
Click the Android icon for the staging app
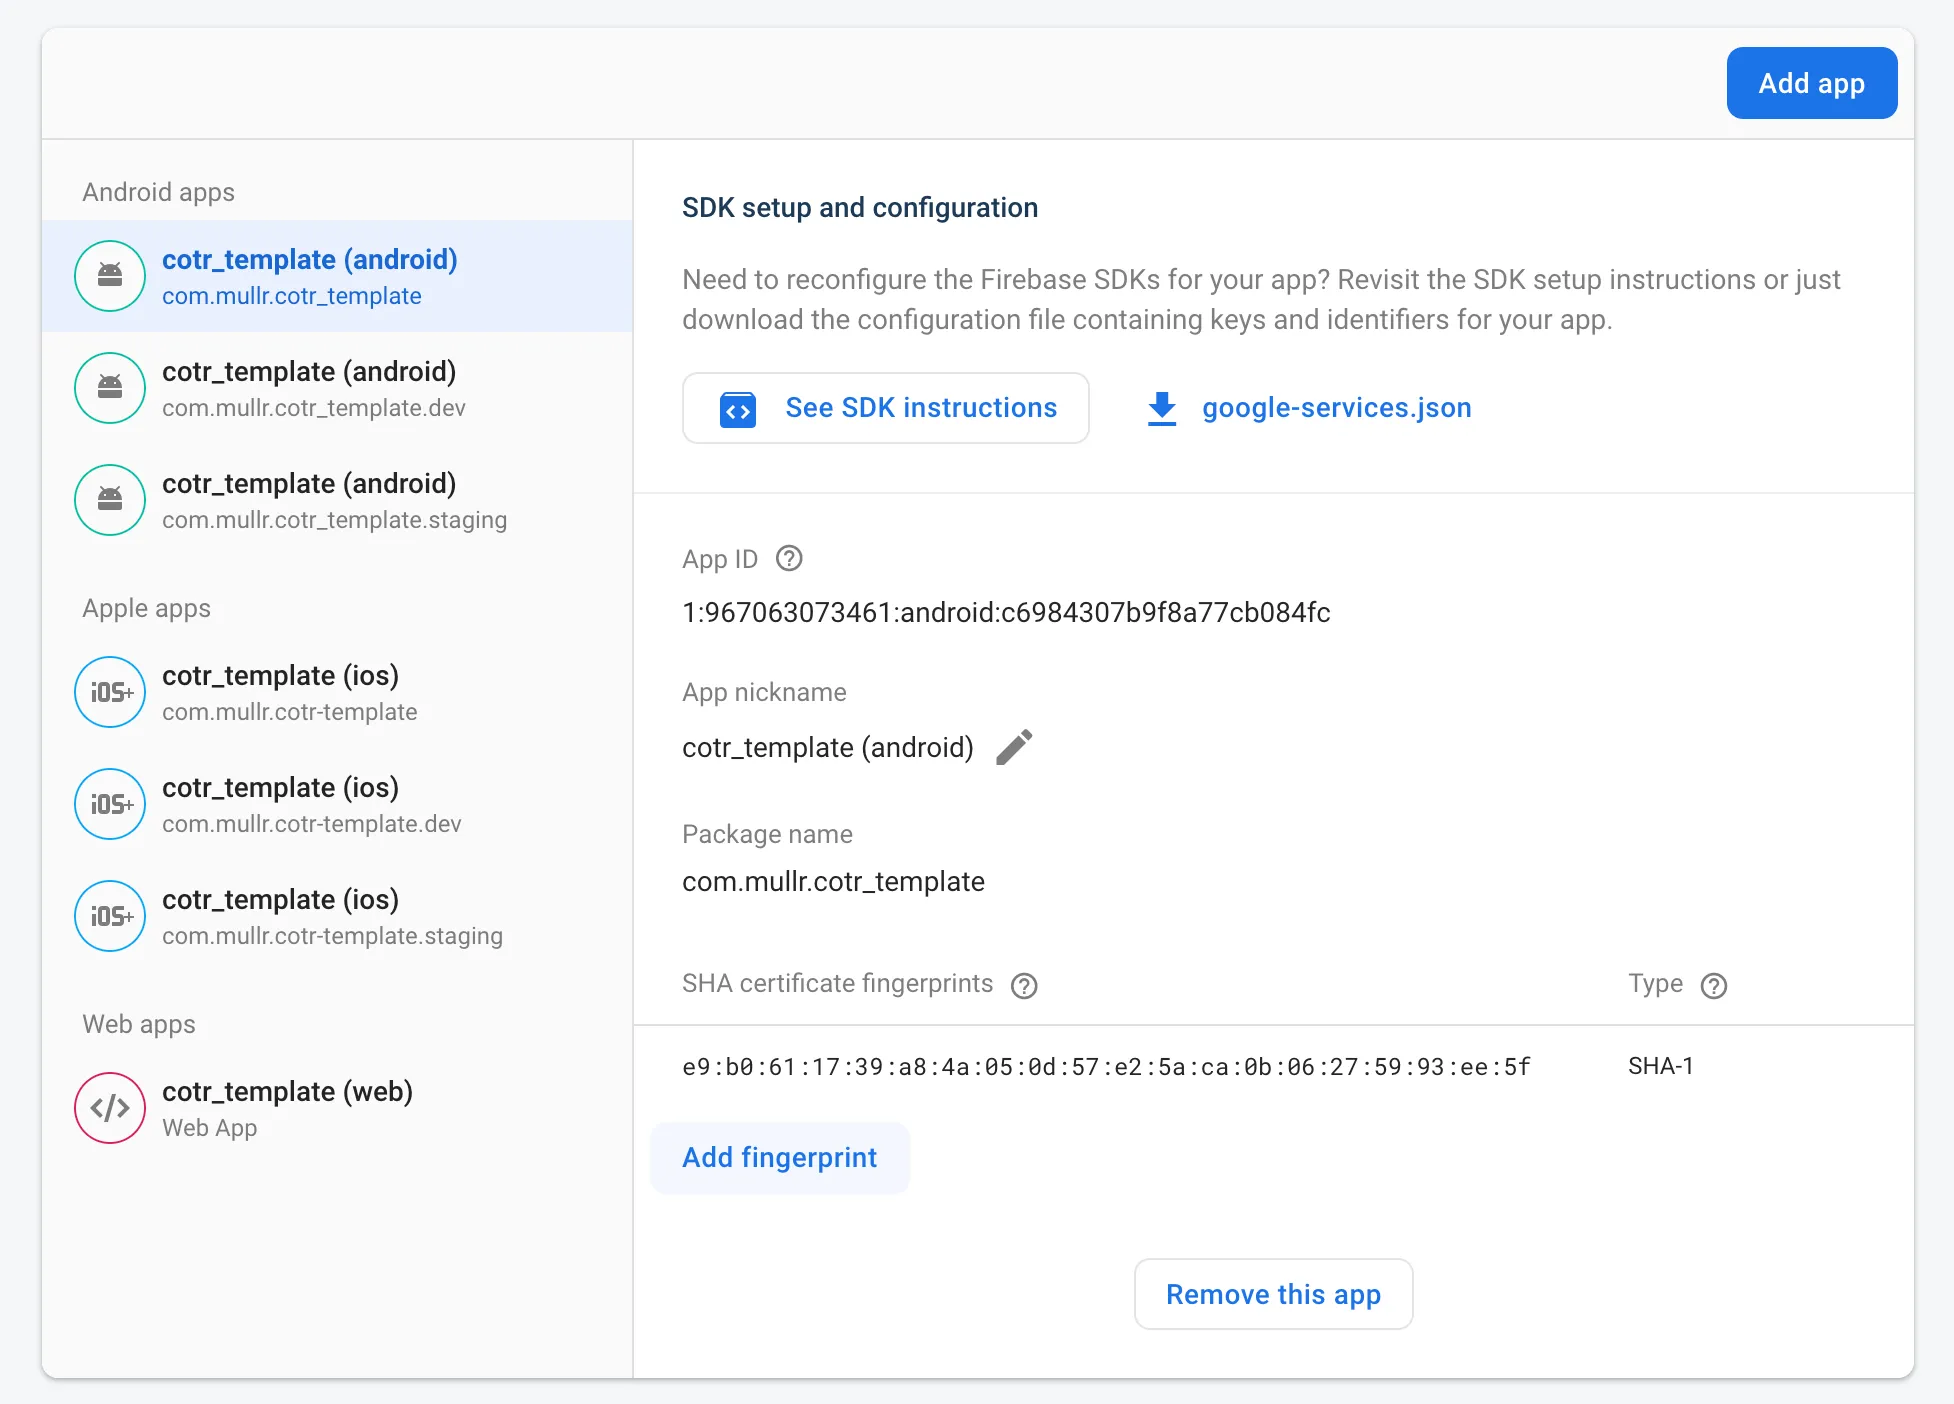(110, 500)
